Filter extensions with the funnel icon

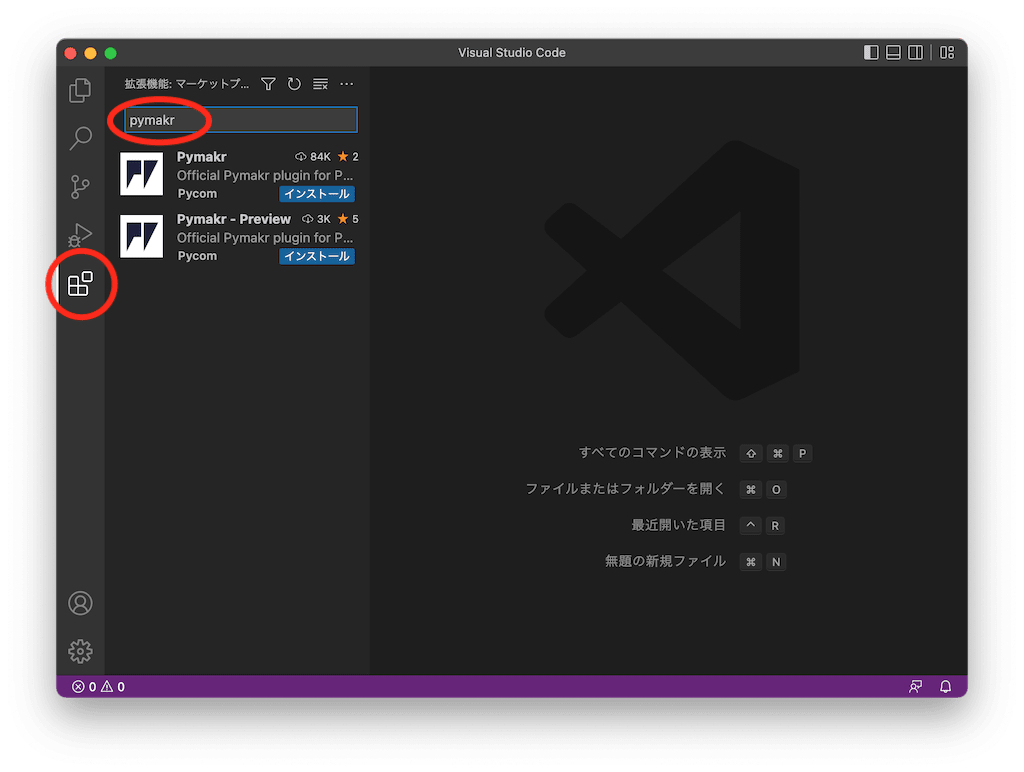[x=268, y=84]
